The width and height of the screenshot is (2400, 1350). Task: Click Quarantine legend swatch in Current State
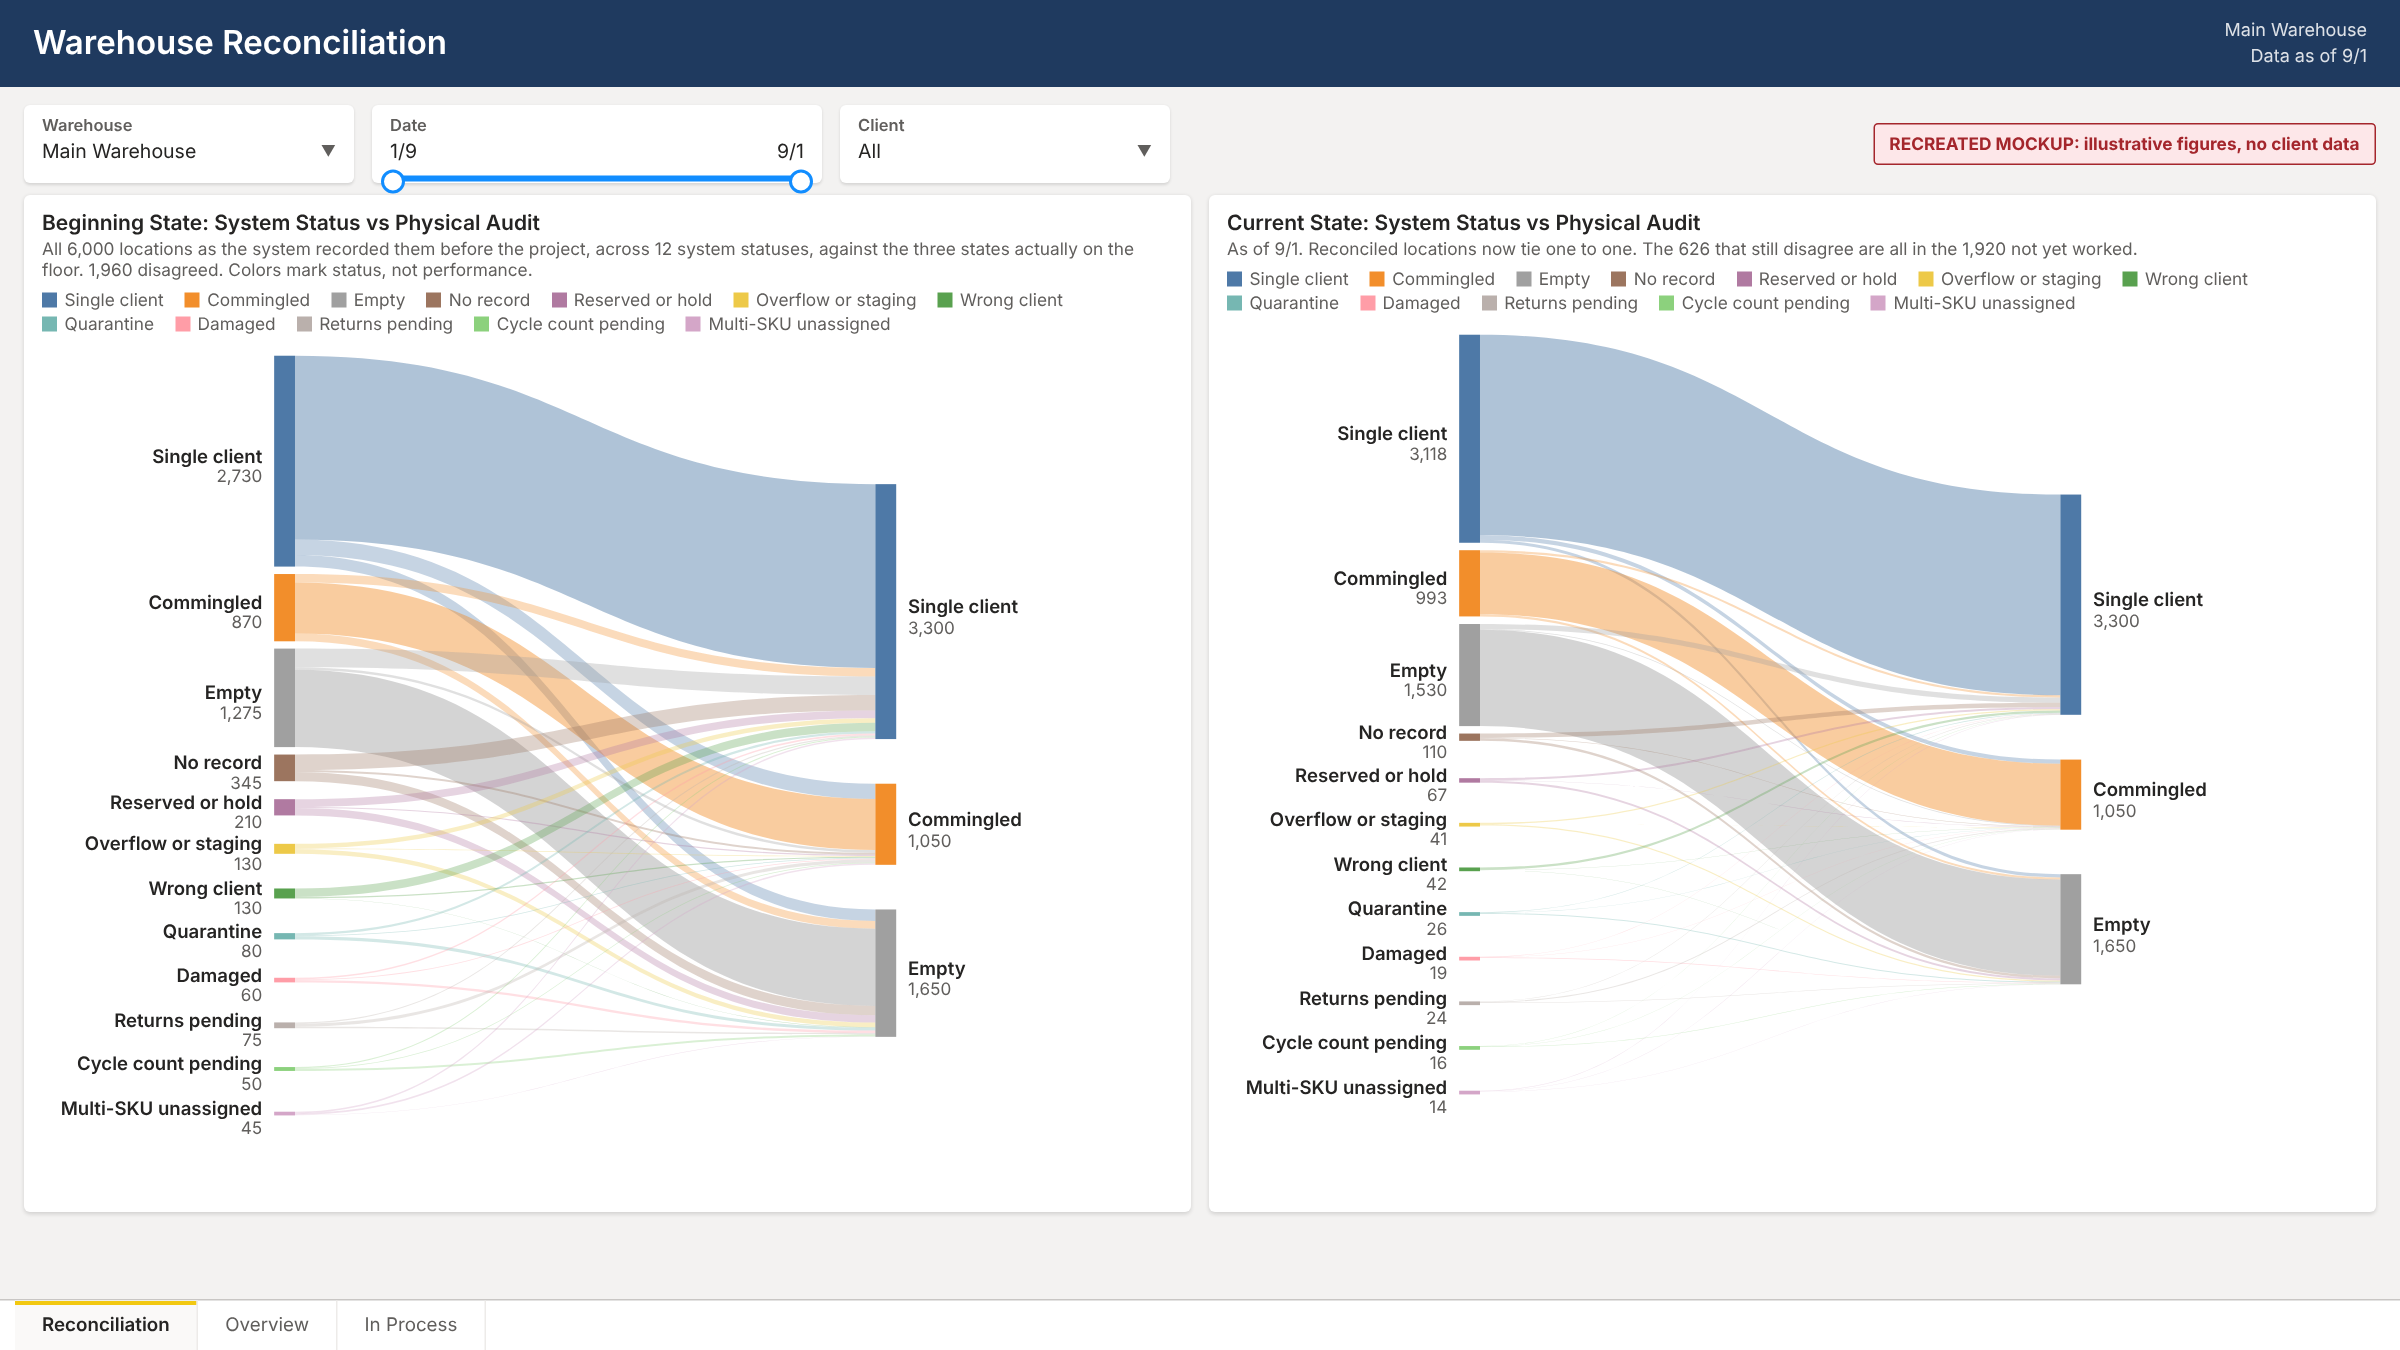1234,303
